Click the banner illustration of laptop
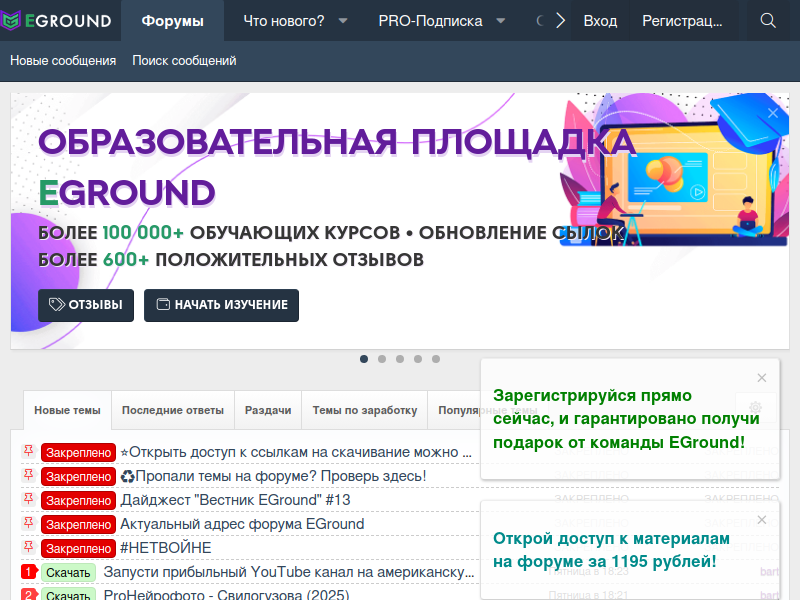The image size is (800, 600). 673,171
